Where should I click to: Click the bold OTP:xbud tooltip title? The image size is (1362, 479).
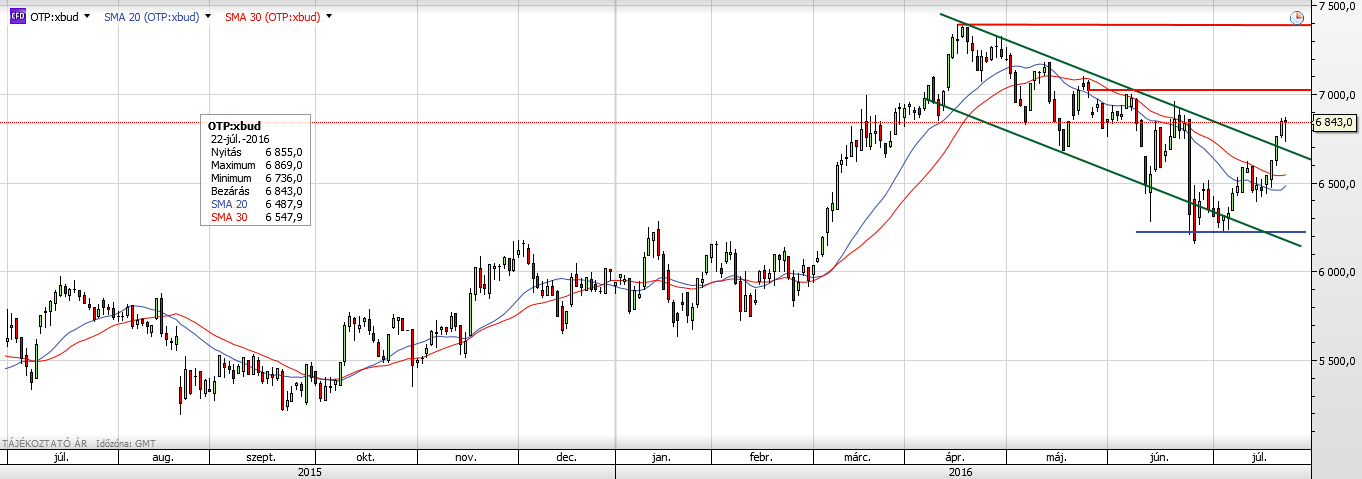(234, 126)
